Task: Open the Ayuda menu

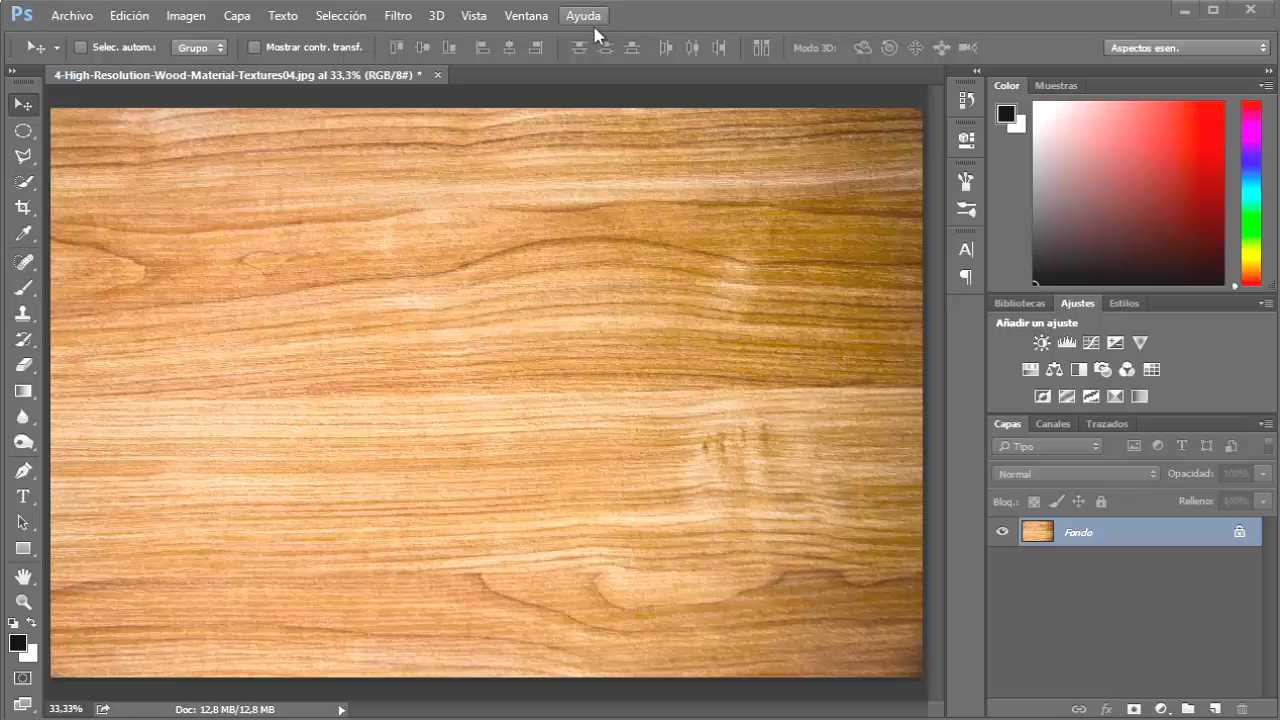Action: click(x=583, y=16)
